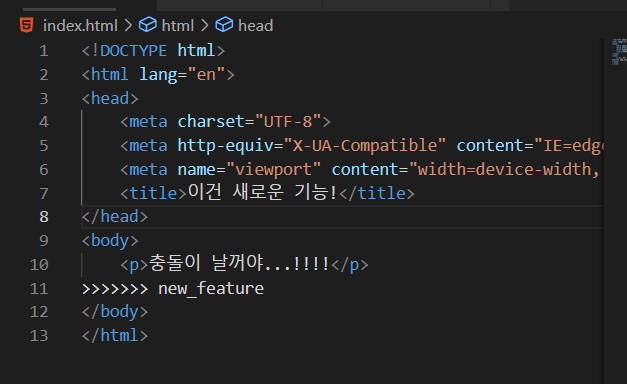Click the opening body tag
Screen dimensions: 627x384
coord(110,241)
